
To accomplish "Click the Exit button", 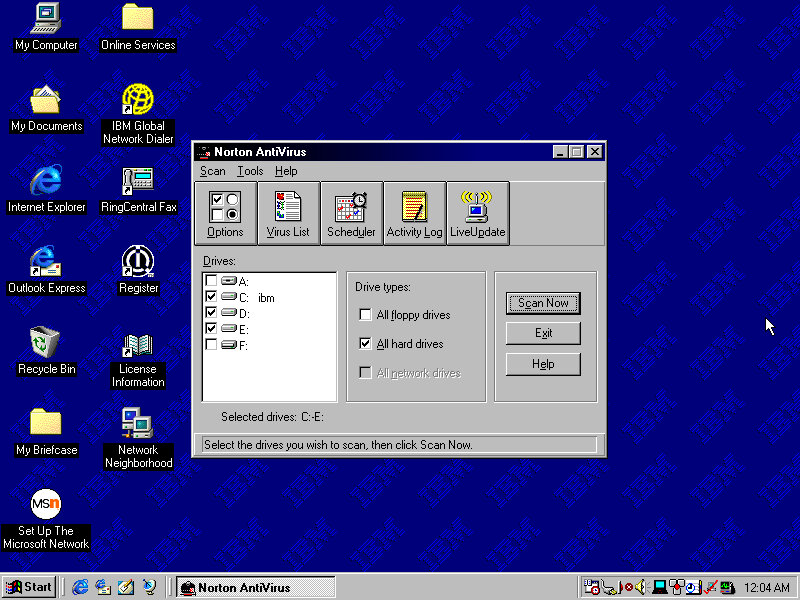I will coord(543,333).
